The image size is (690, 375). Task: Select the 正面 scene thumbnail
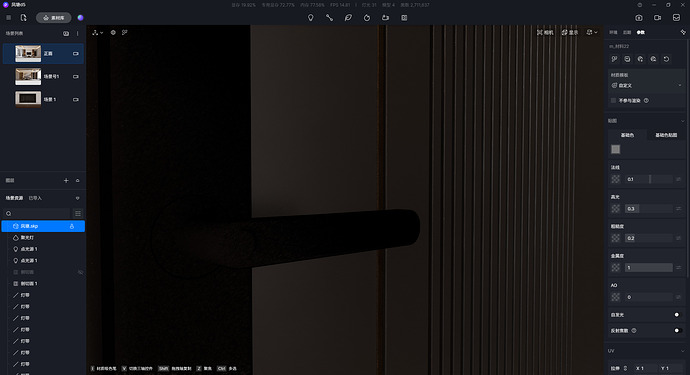[28, 53]
